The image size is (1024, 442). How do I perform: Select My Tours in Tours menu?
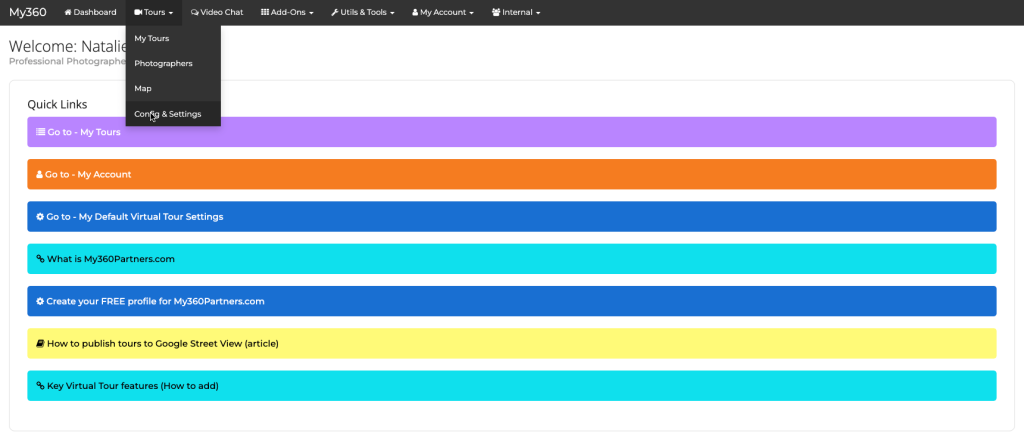coord(173,39)
